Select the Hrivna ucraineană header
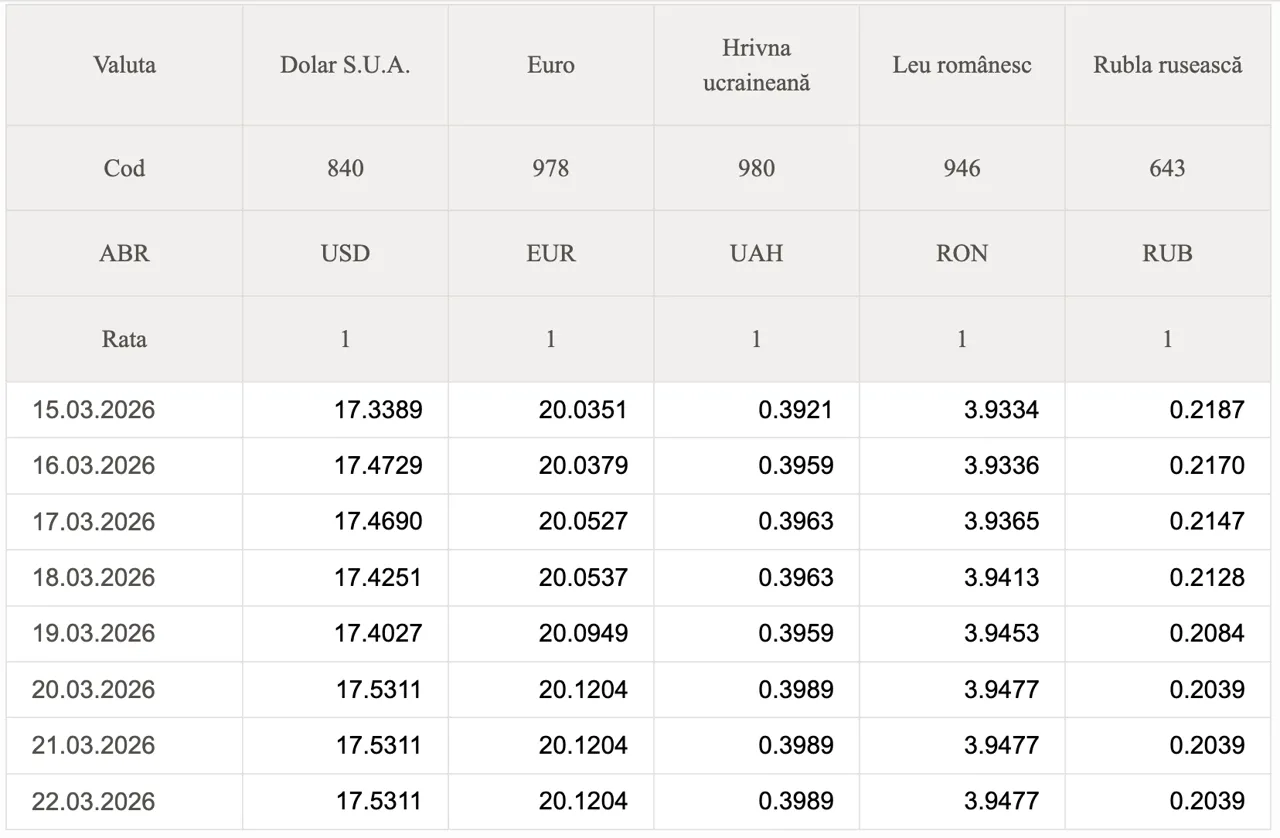Image resolution: width=1280 pixels, height=838 pixels. [x=756, y=65]
